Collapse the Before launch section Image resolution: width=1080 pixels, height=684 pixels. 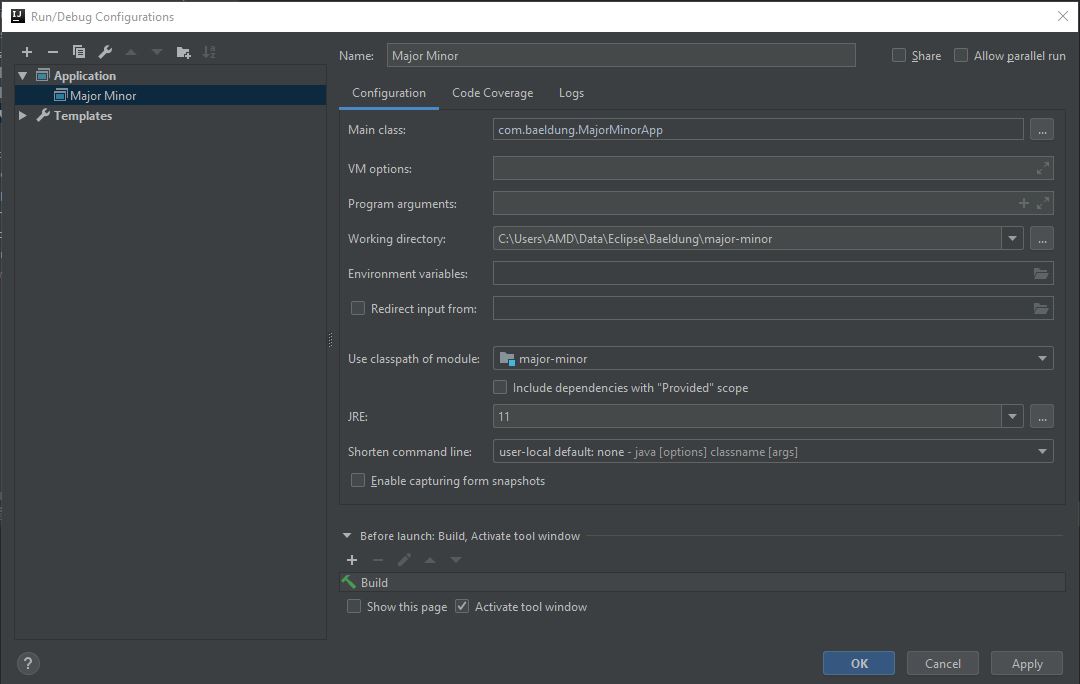346,535
